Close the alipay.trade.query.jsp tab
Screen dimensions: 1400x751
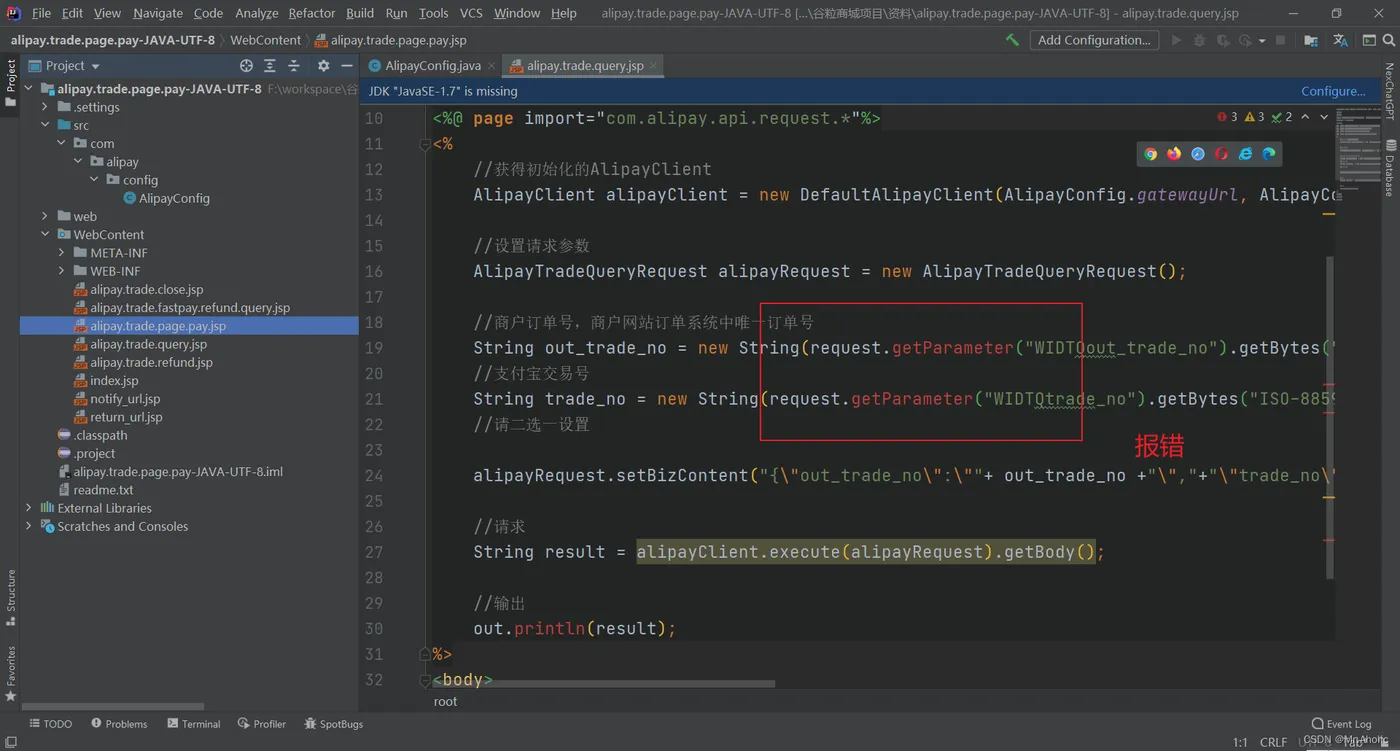tap(654, 65)
